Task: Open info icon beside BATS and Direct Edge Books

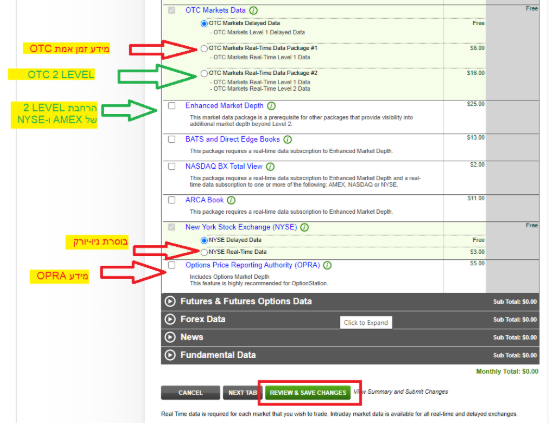Action: pyautogui.click(x=288, y=140)
